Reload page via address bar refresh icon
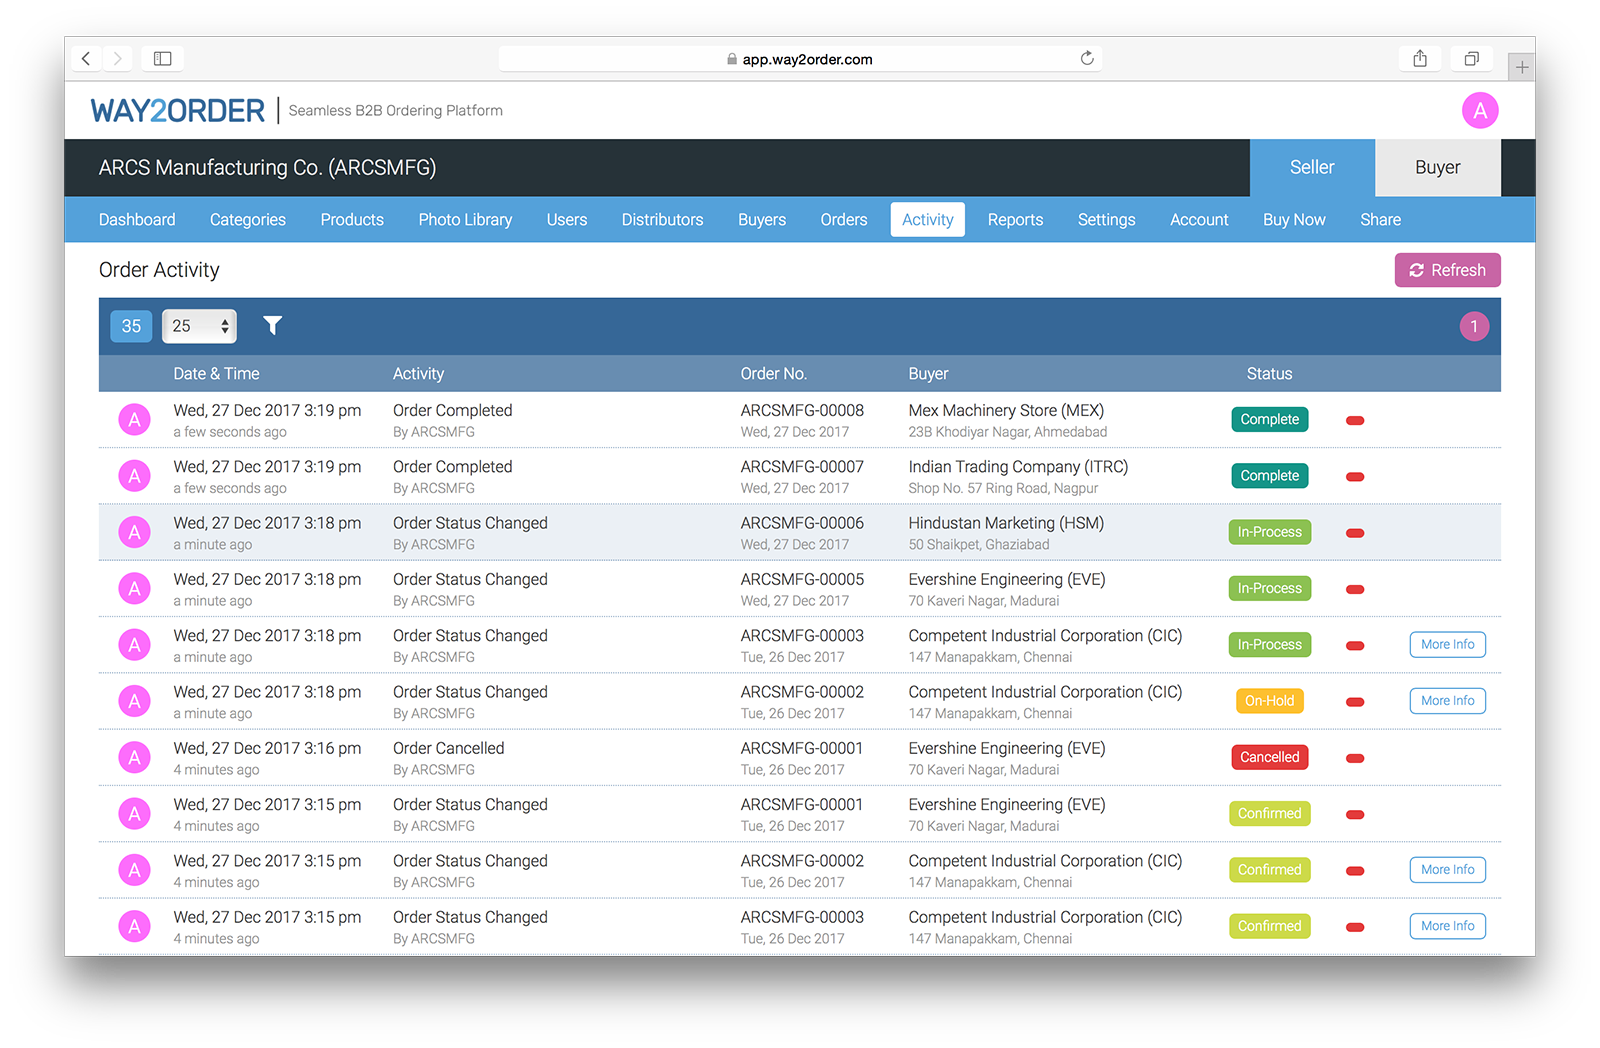This screenshot has height=1048, width=1600. [1087, 59]
